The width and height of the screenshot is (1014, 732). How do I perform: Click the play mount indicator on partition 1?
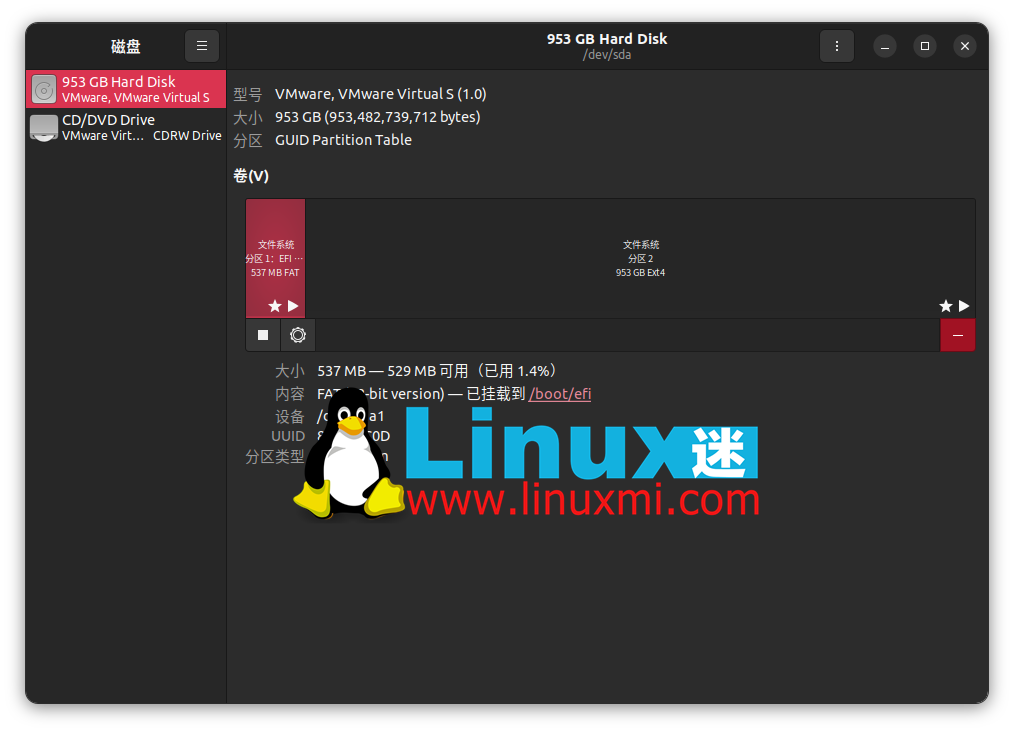290,306
